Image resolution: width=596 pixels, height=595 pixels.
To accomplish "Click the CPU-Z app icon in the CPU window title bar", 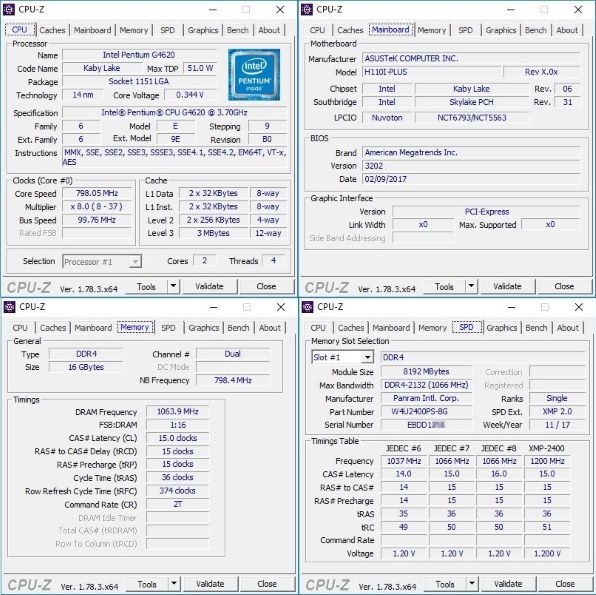I will (9, 9).
